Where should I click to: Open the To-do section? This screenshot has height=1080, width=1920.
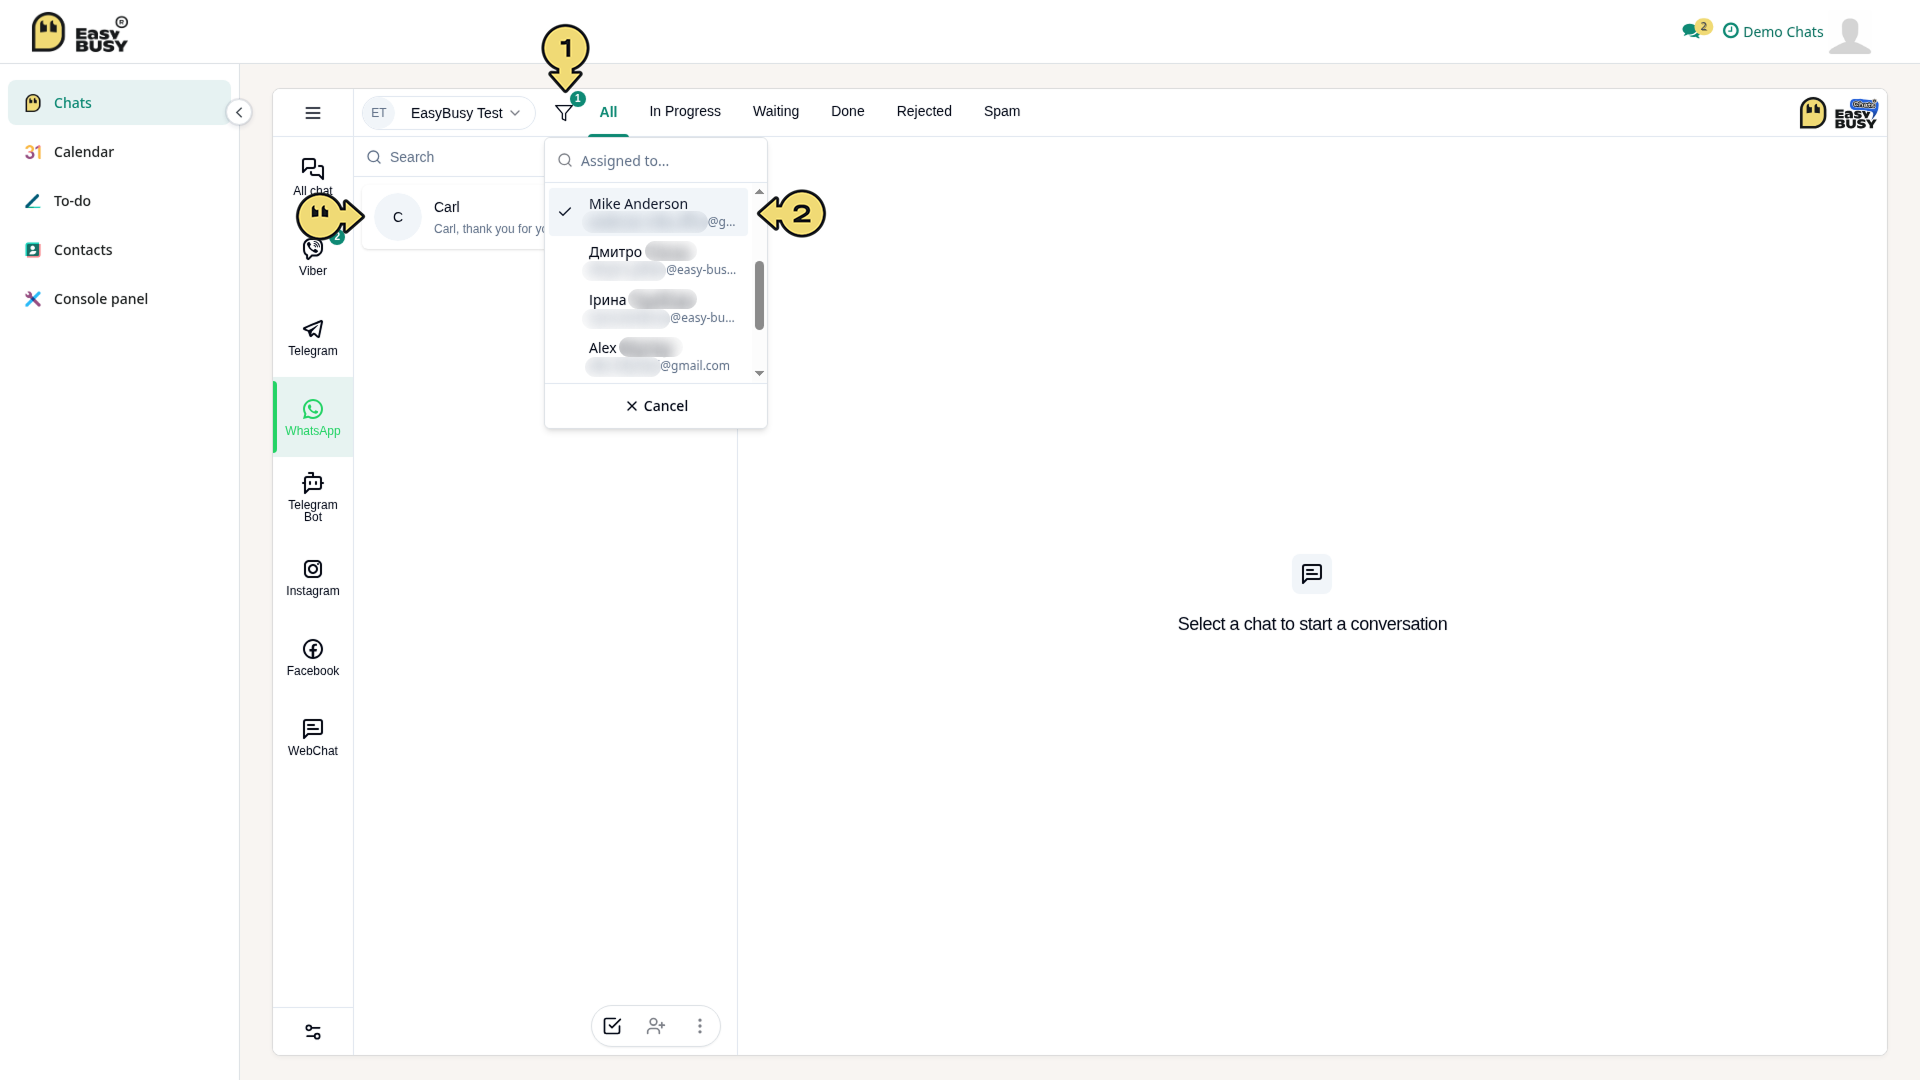(119, 201)
